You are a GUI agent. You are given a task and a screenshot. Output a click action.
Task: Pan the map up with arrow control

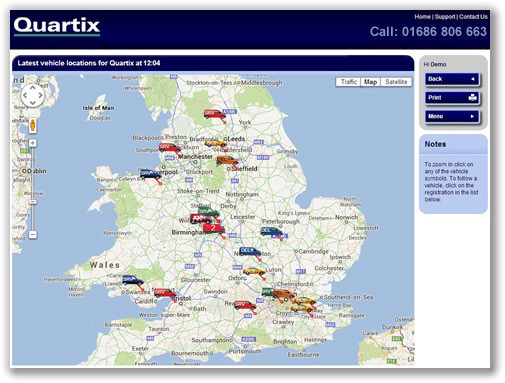click(33, 88)
